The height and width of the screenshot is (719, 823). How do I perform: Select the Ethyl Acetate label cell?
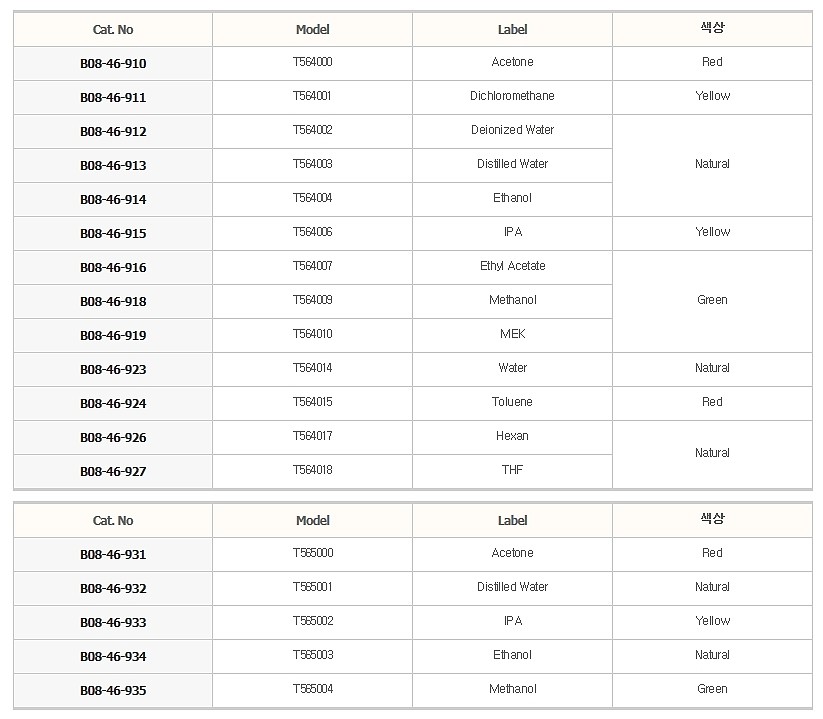point(512,266)
